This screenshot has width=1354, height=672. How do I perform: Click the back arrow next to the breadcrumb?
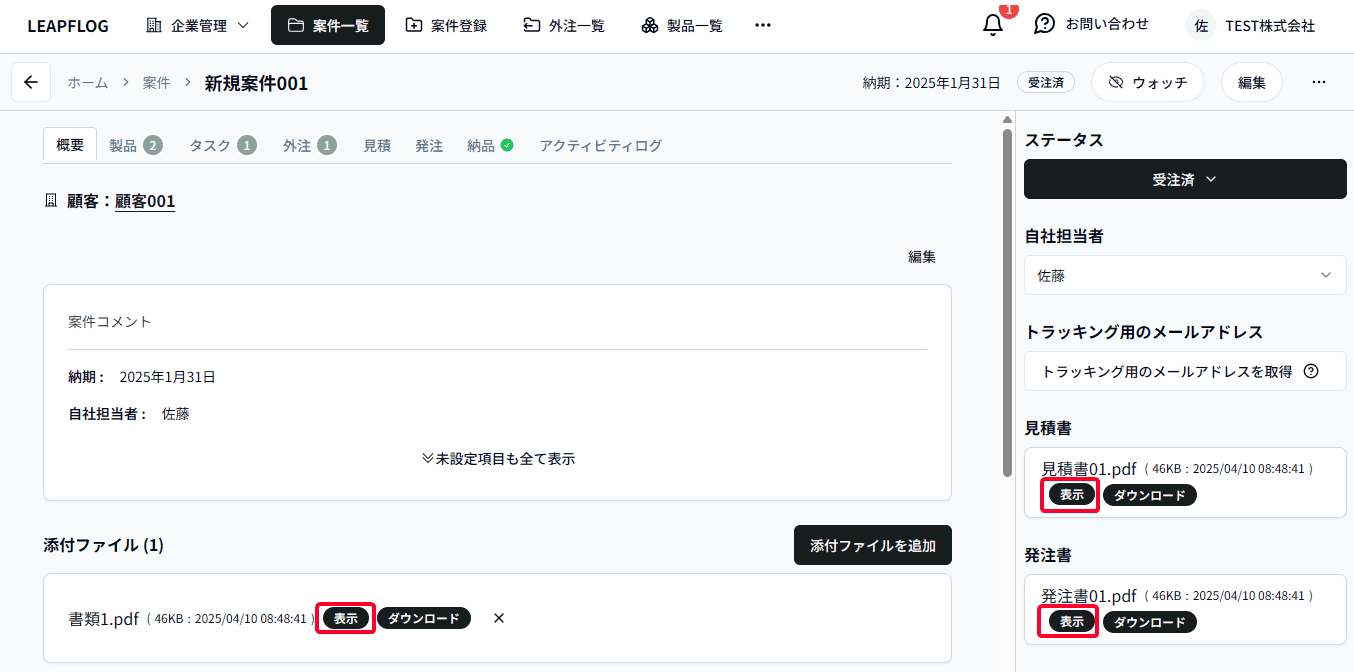coord(30,82)
